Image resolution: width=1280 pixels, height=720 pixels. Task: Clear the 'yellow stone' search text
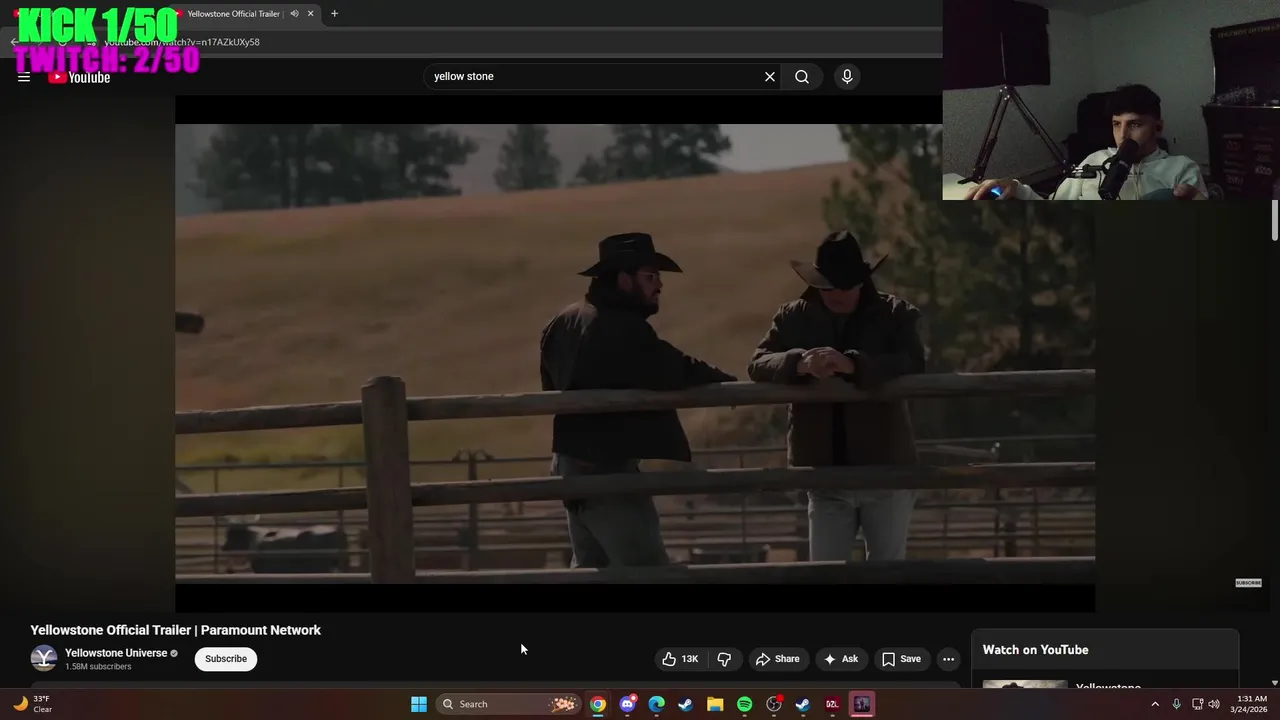click(x=770, y=77)
